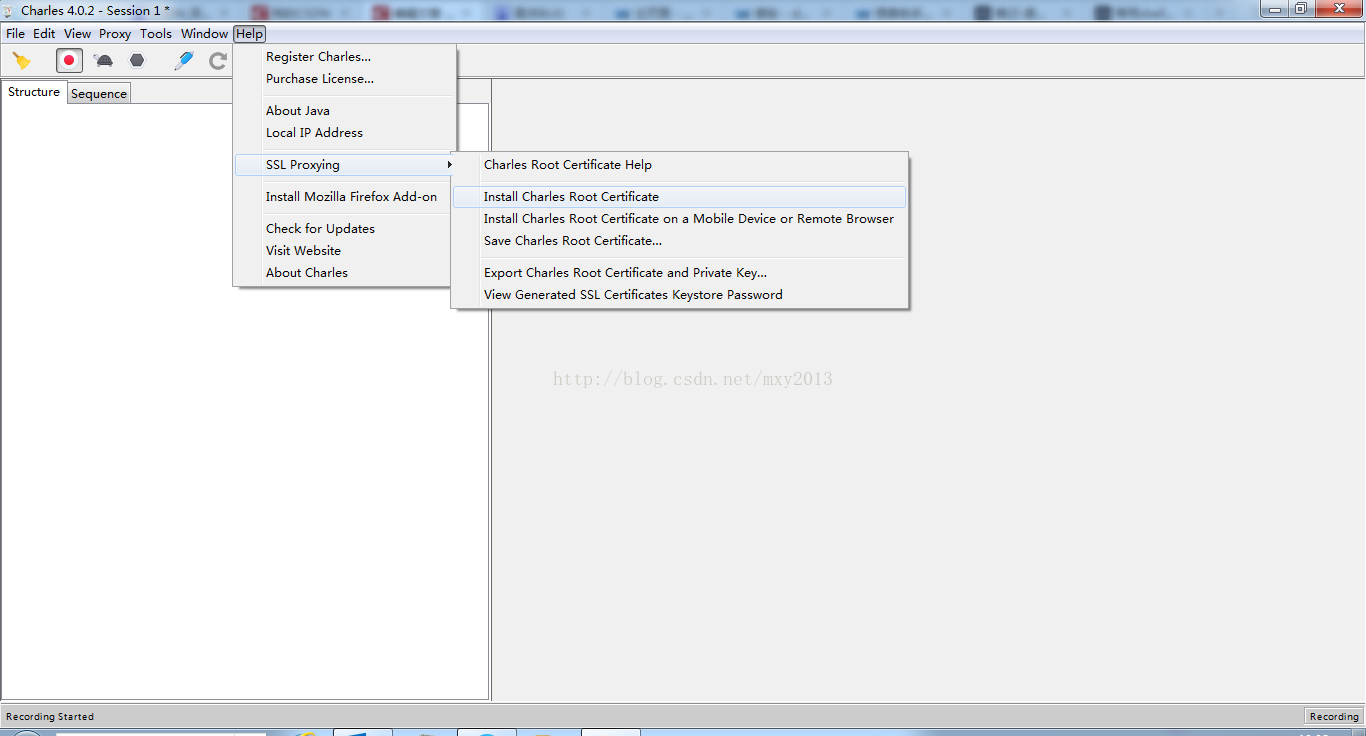Close the open Help menu

[x=250, y=34]
